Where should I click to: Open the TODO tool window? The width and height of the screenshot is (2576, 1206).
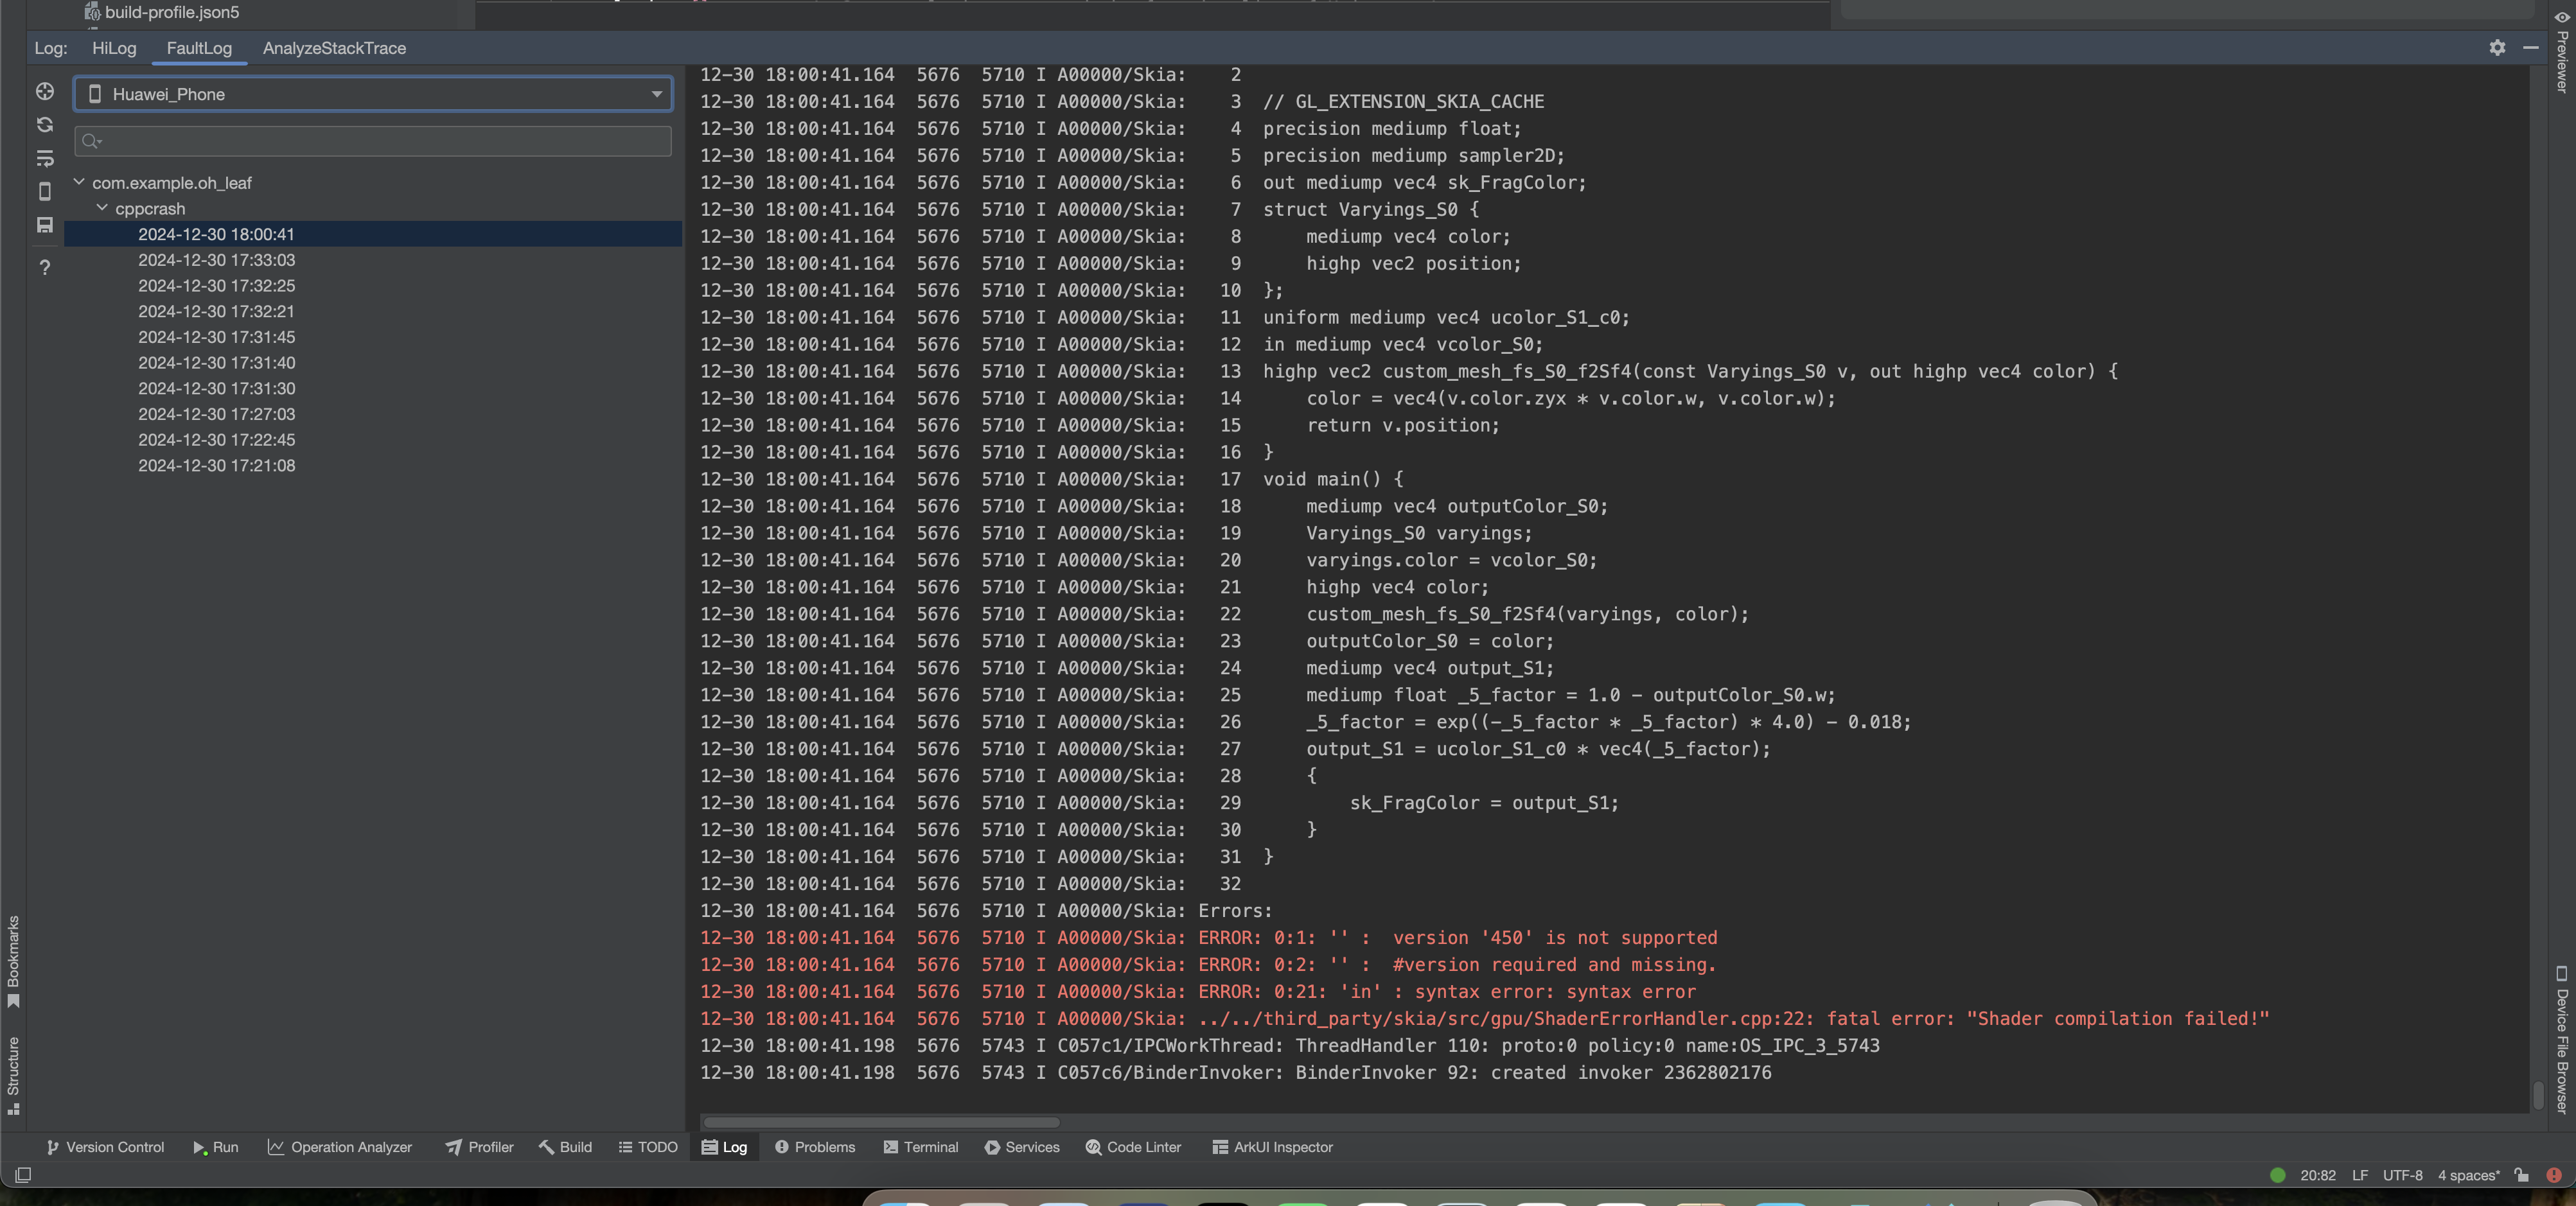tap(648, 1147)
